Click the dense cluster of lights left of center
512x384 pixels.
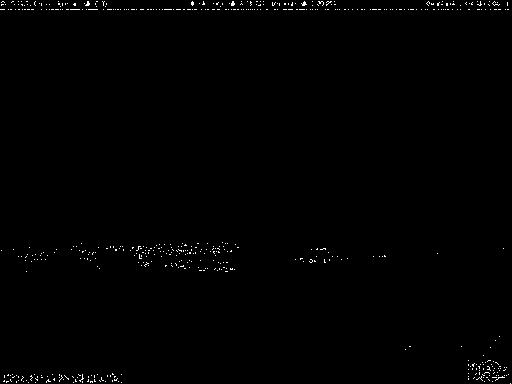point(185,256)
